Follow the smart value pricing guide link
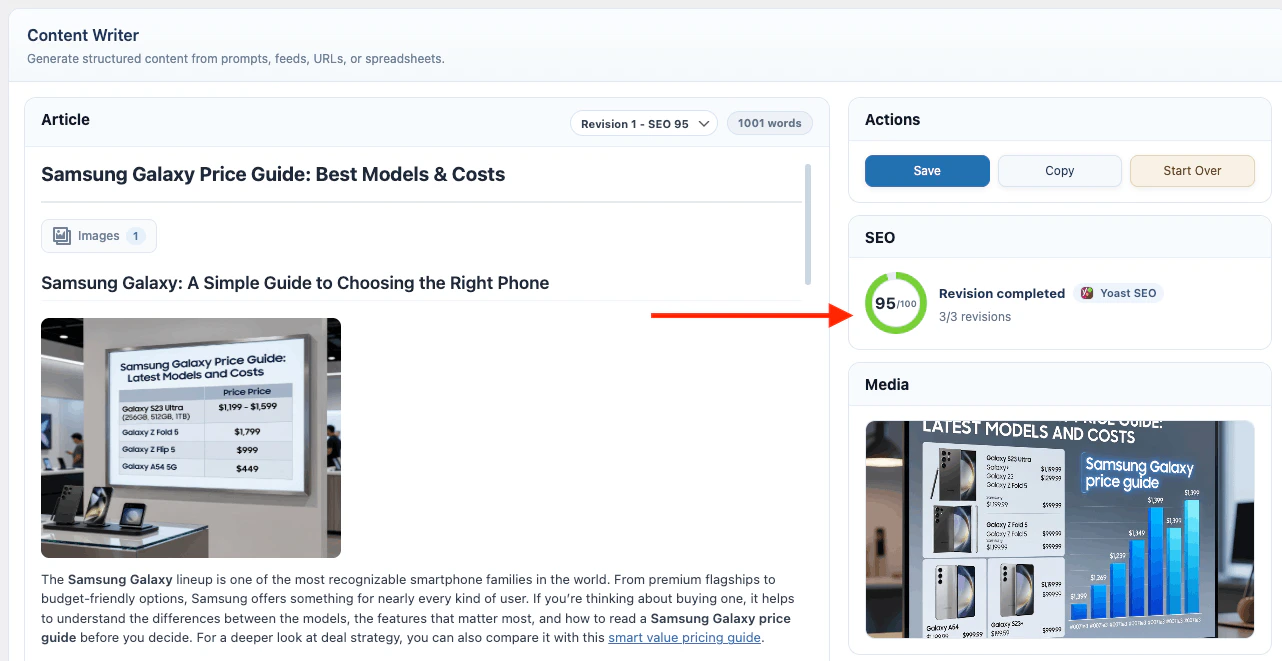Image resolution: width=1282 pixels, height=661 pixels. [685, 638]
